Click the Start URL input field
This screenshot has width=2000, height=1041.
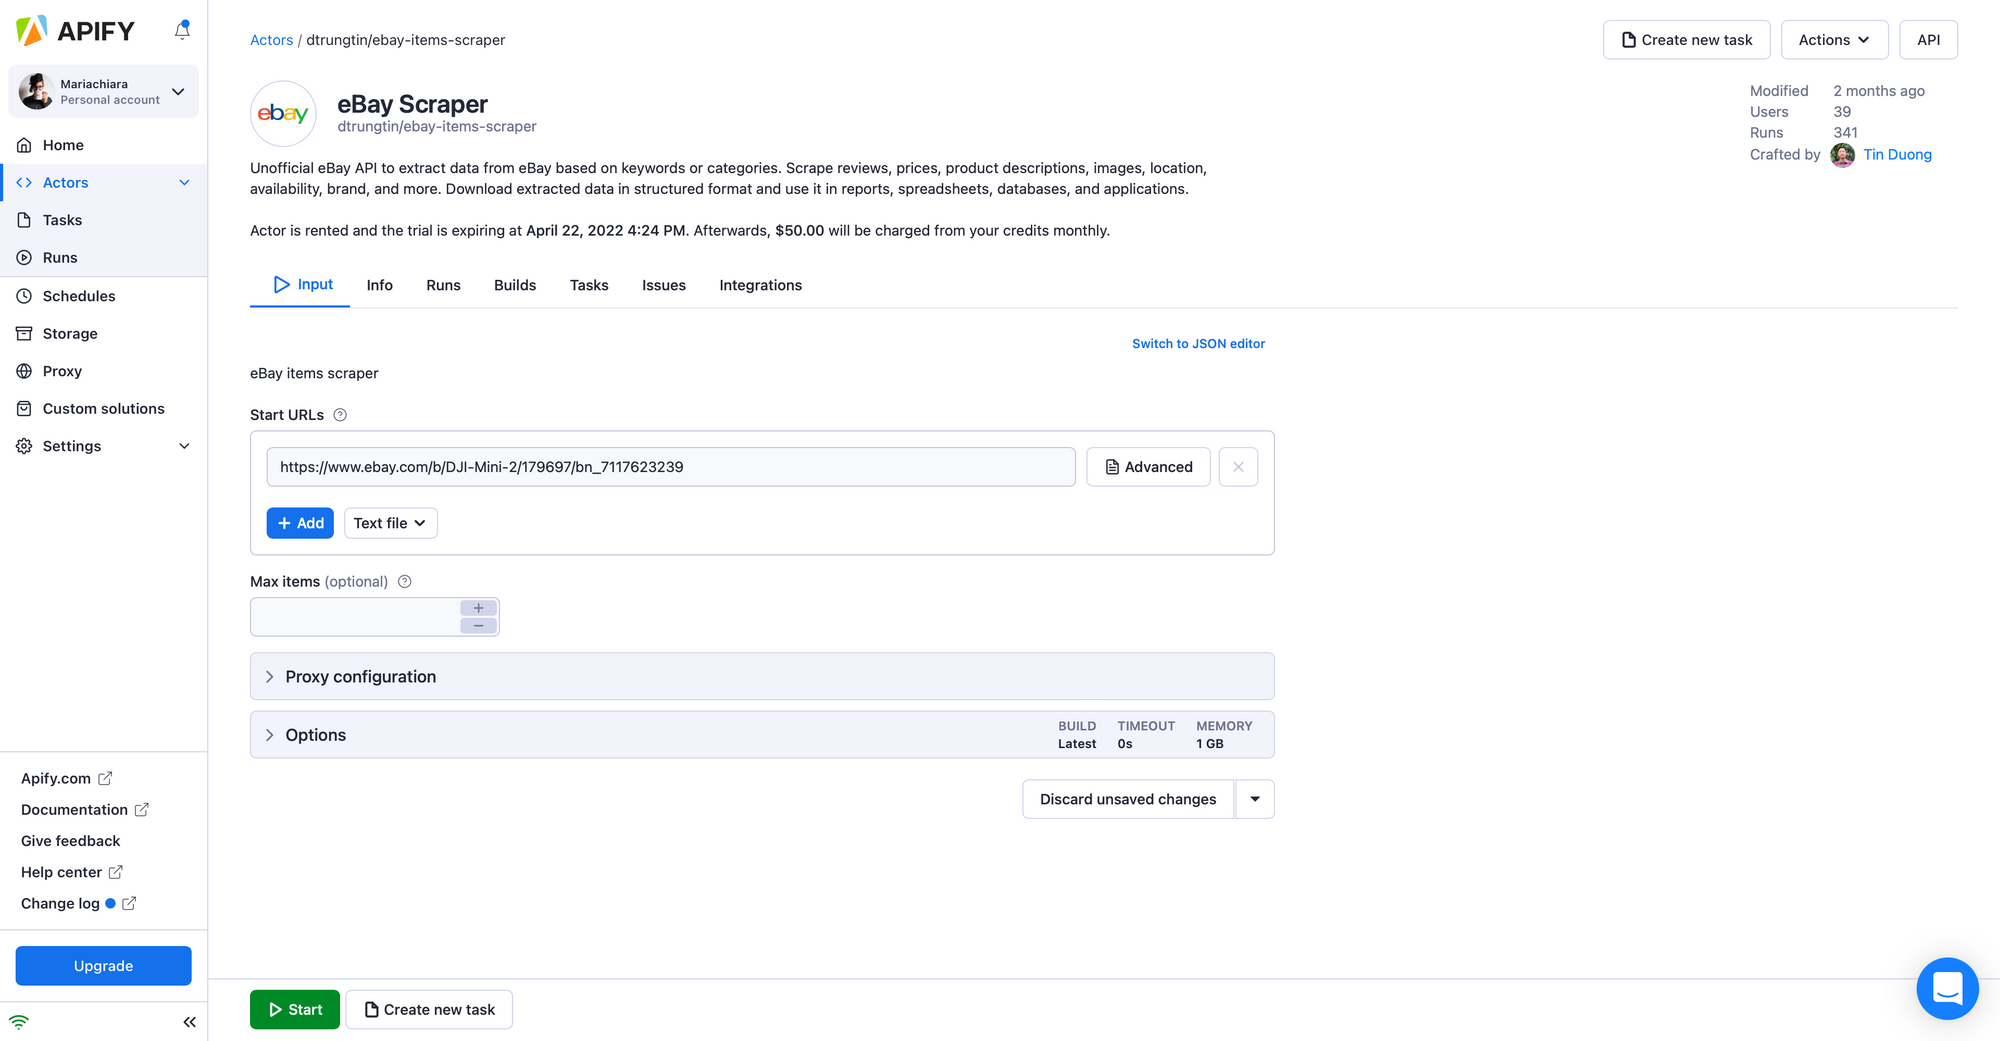pos(671,467)
